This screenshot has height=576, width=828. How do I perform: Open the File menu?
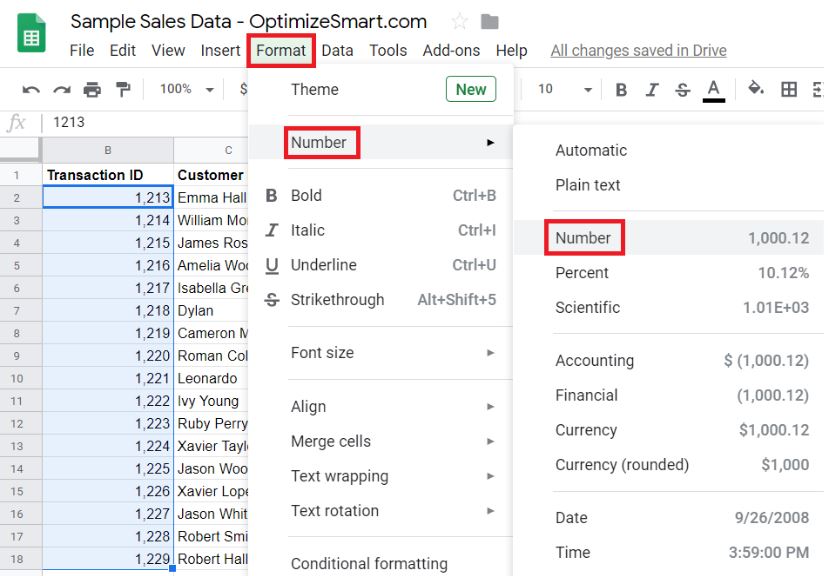point(82,51)
